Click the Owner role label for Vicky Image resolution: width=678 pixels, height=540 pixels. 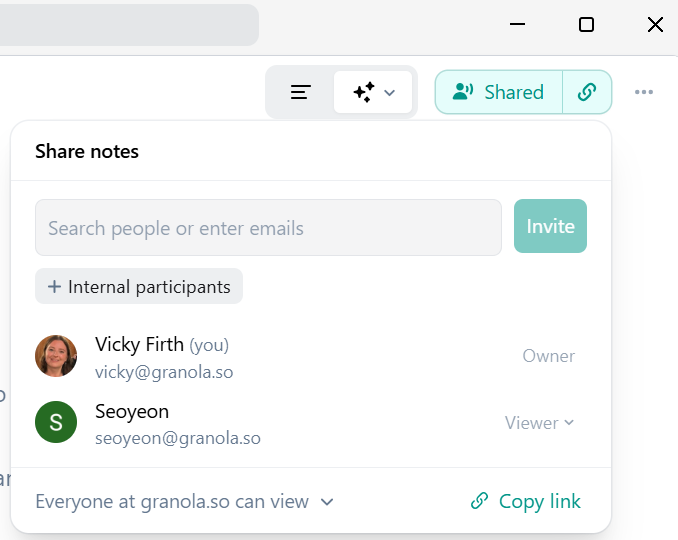[548, 356]
